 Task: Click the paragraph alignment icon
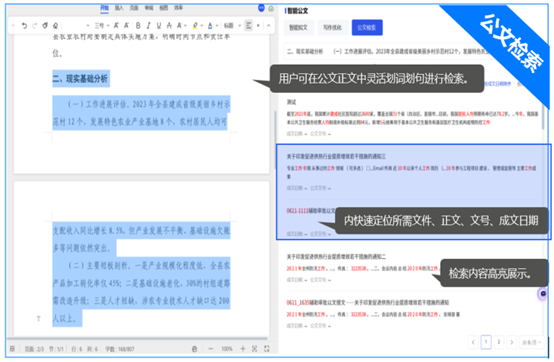coord(249,25)
